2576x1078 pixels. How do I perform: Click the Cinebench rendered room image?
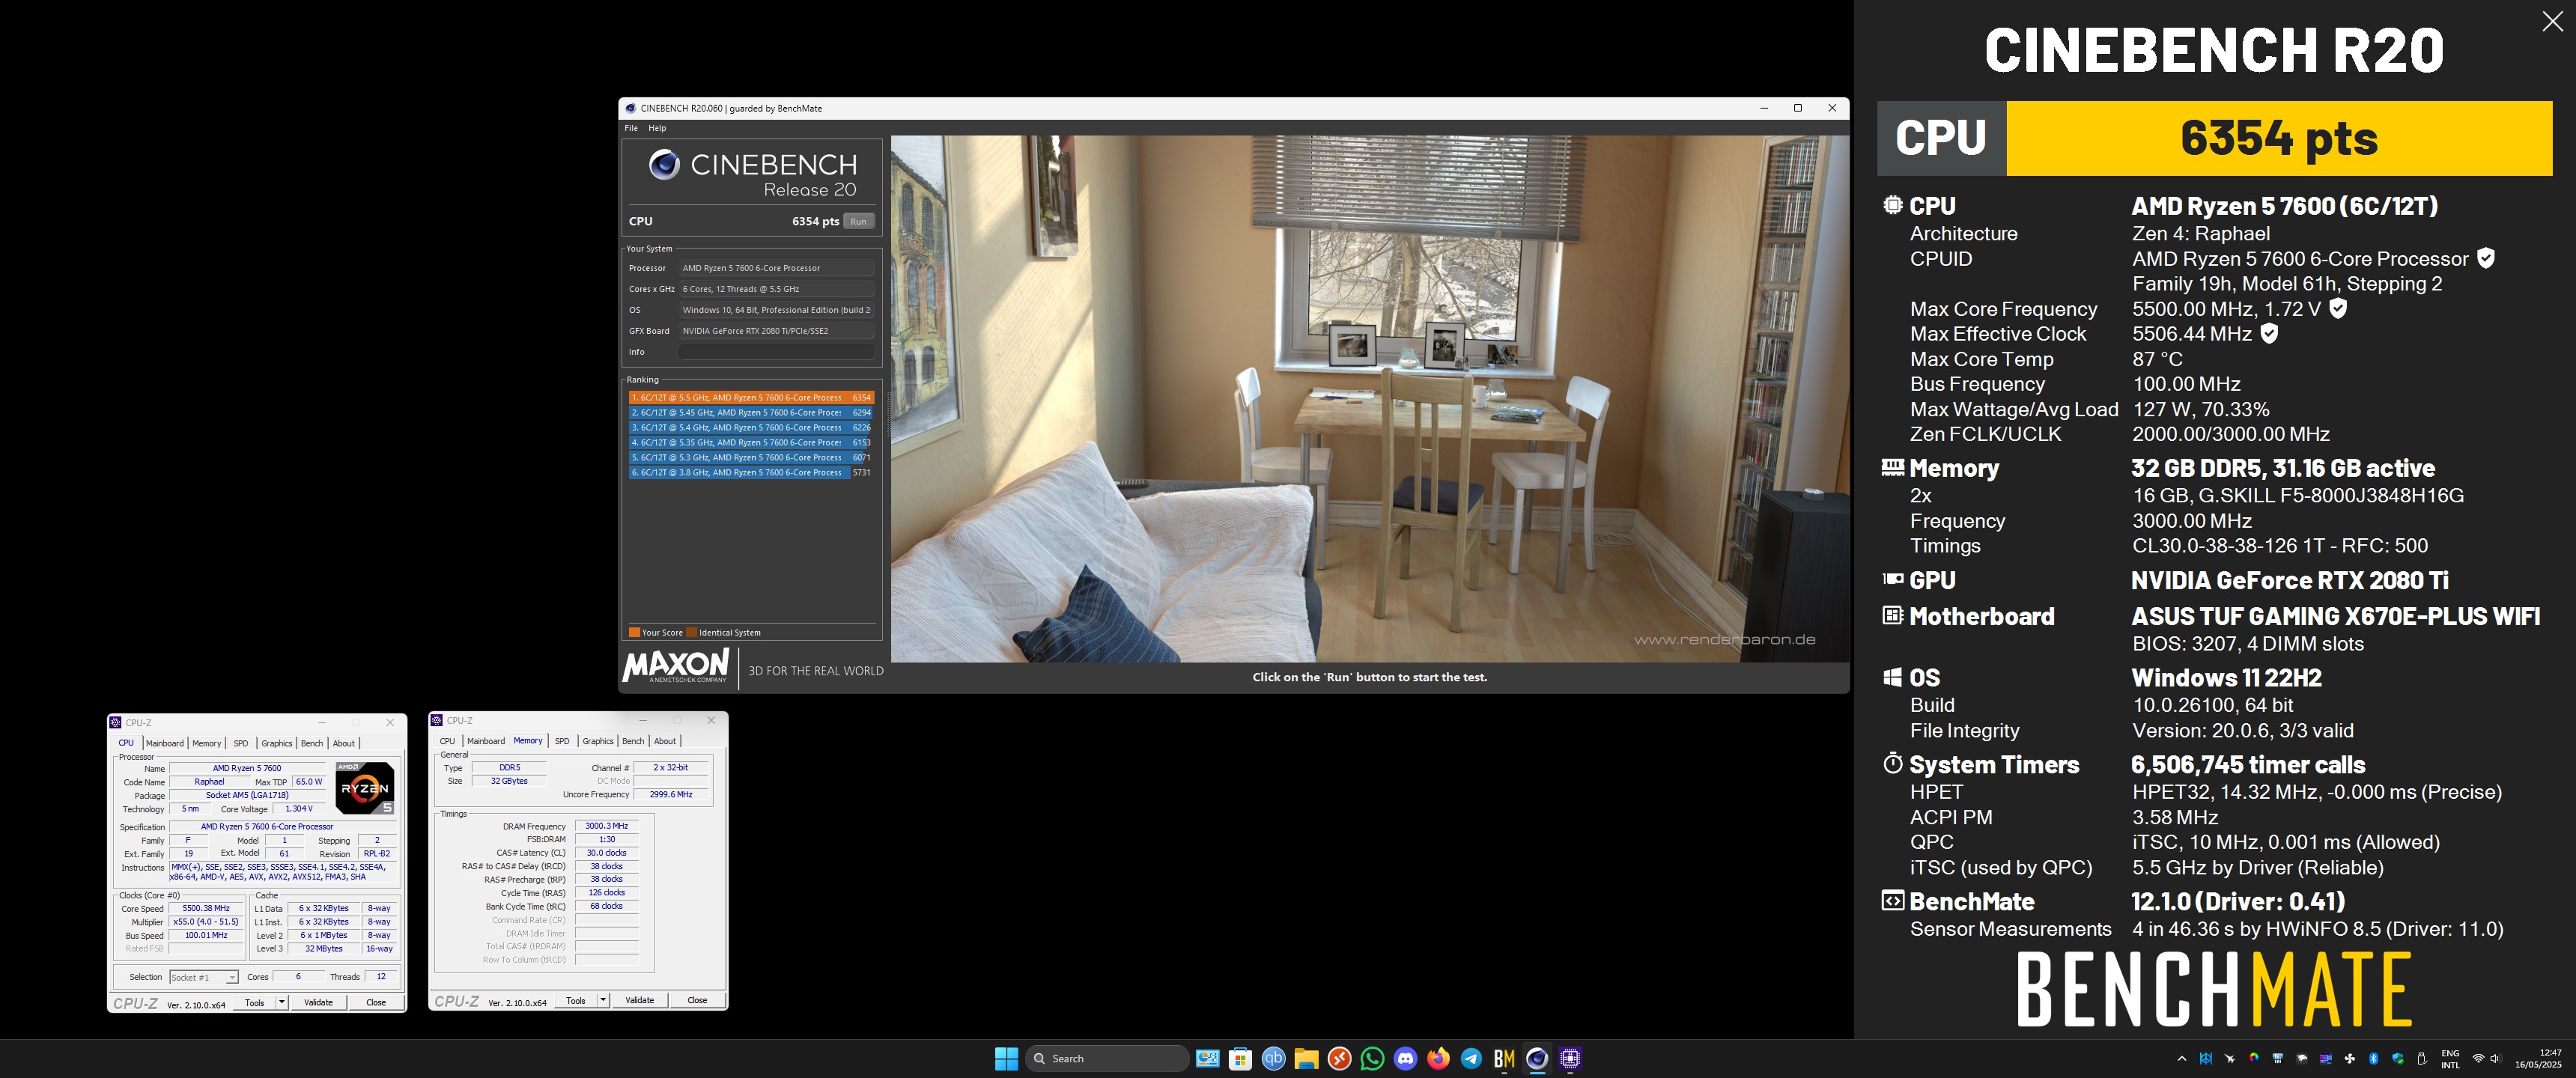click(1369, 399)
